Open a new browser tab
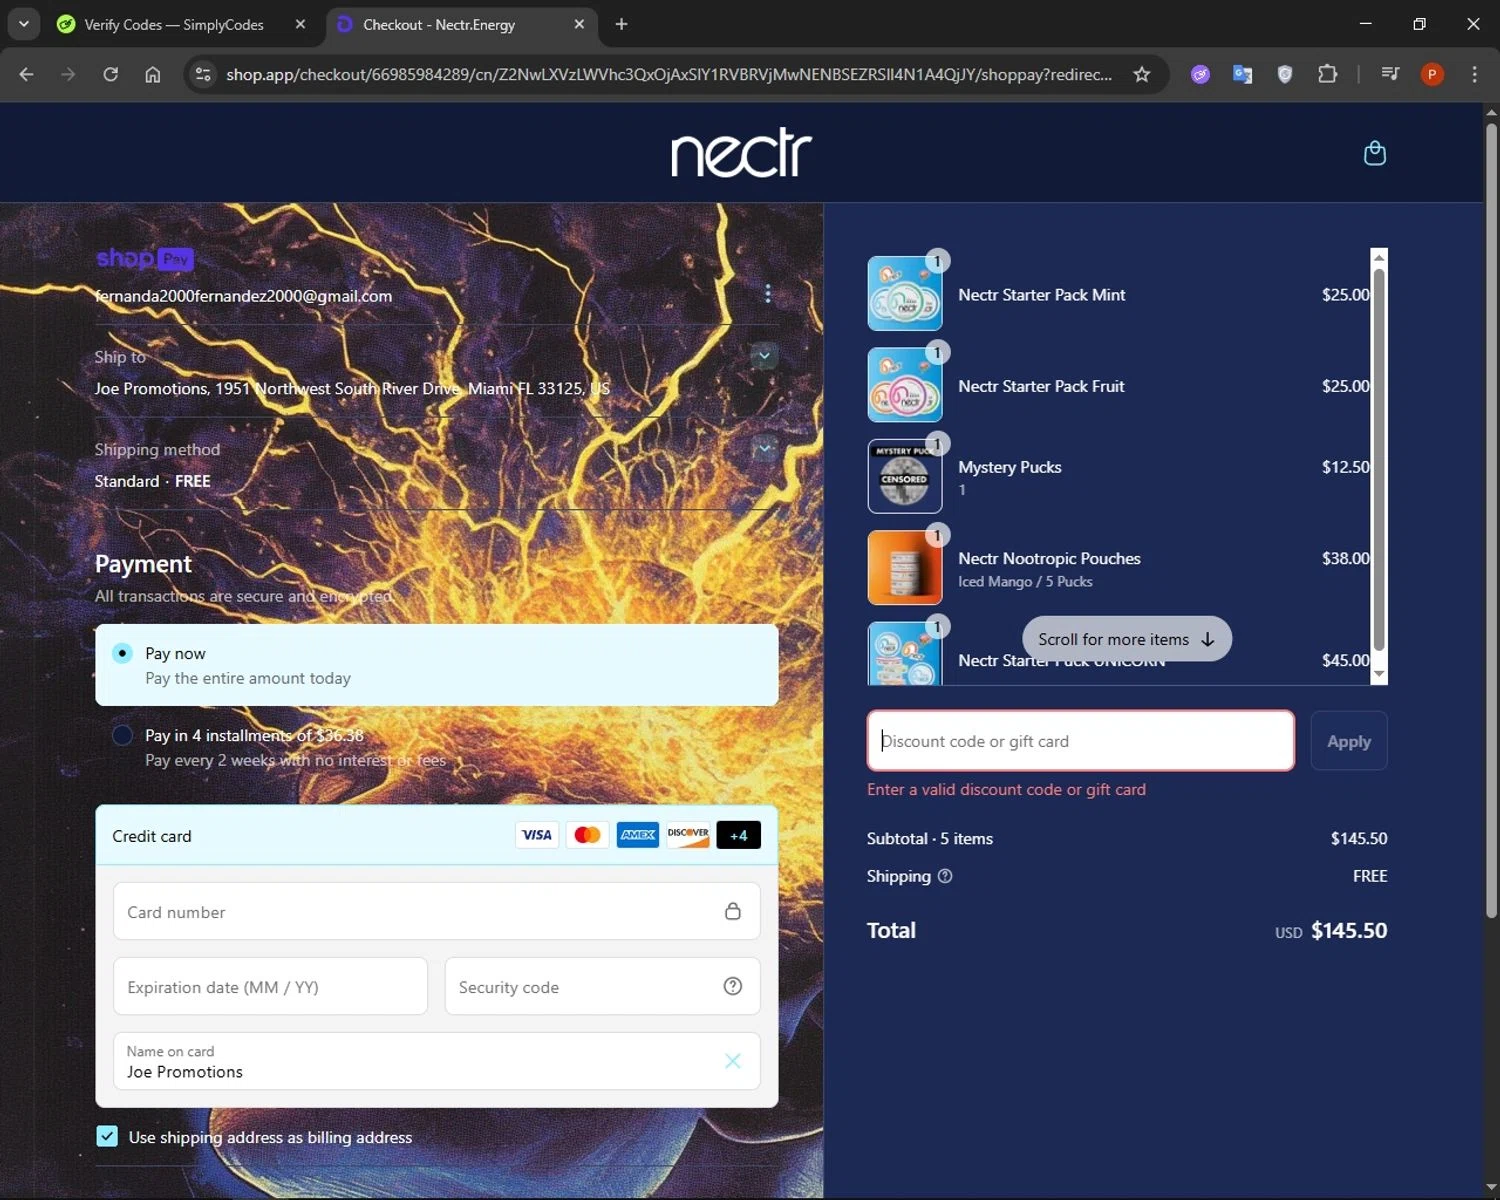Image resolution: width=1500 pixels, height=1200 pixels. (621, 24)
